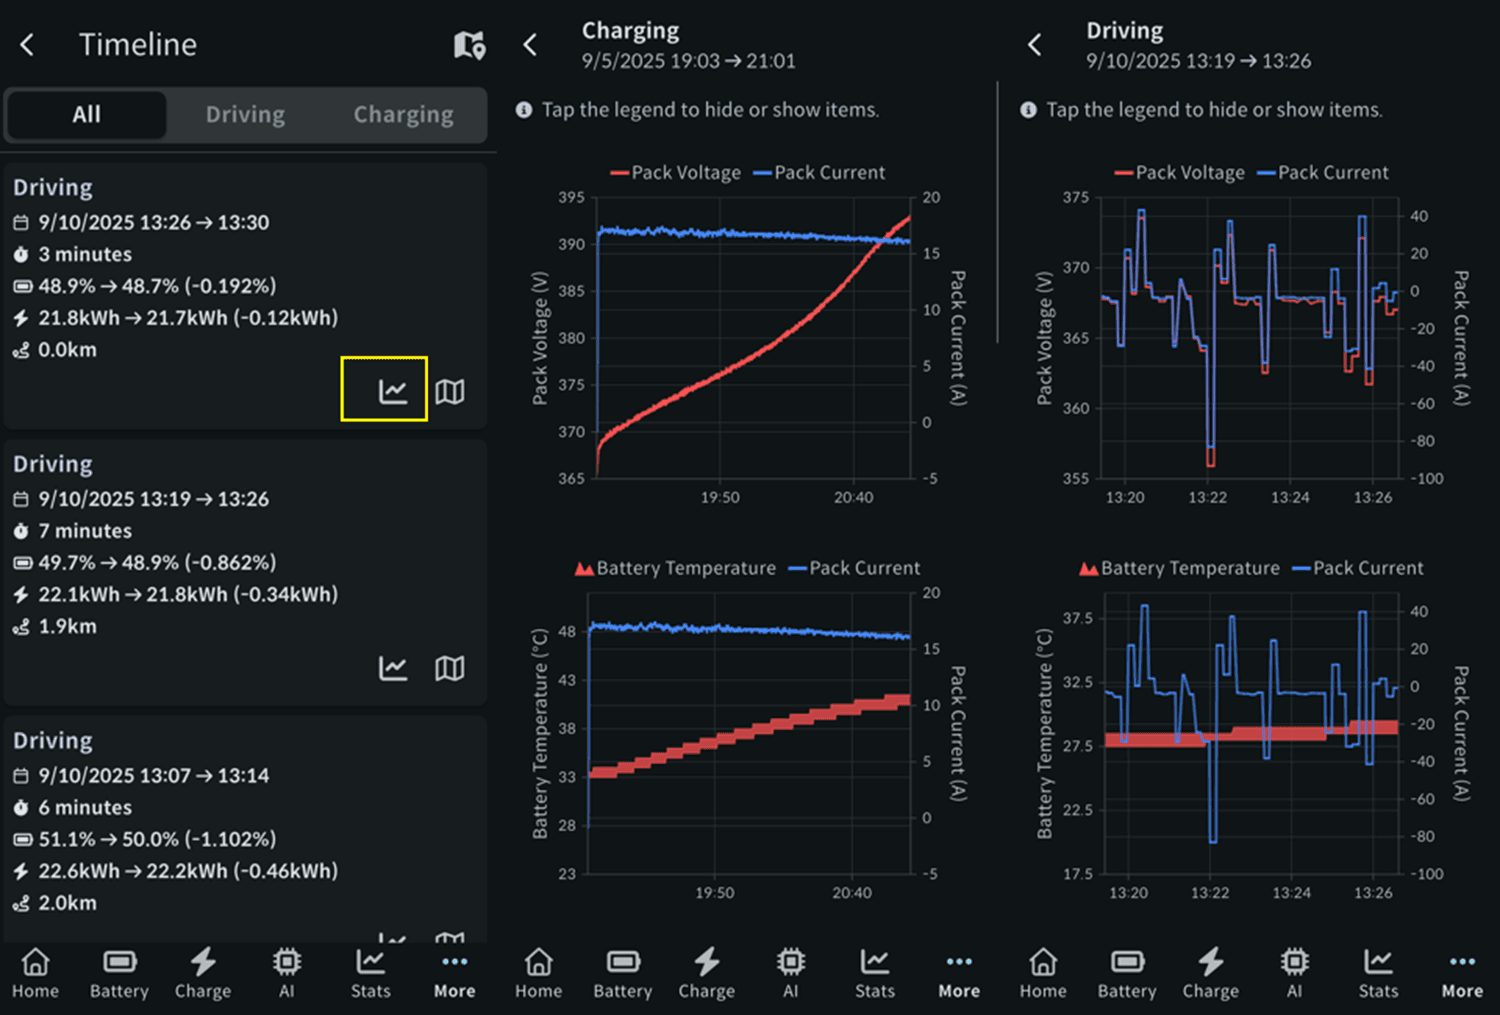This screenshot has width=1500, height=1015.
Task: Toggle Pack Current legend in Driving temperature chart
Action: point(1358,568)
